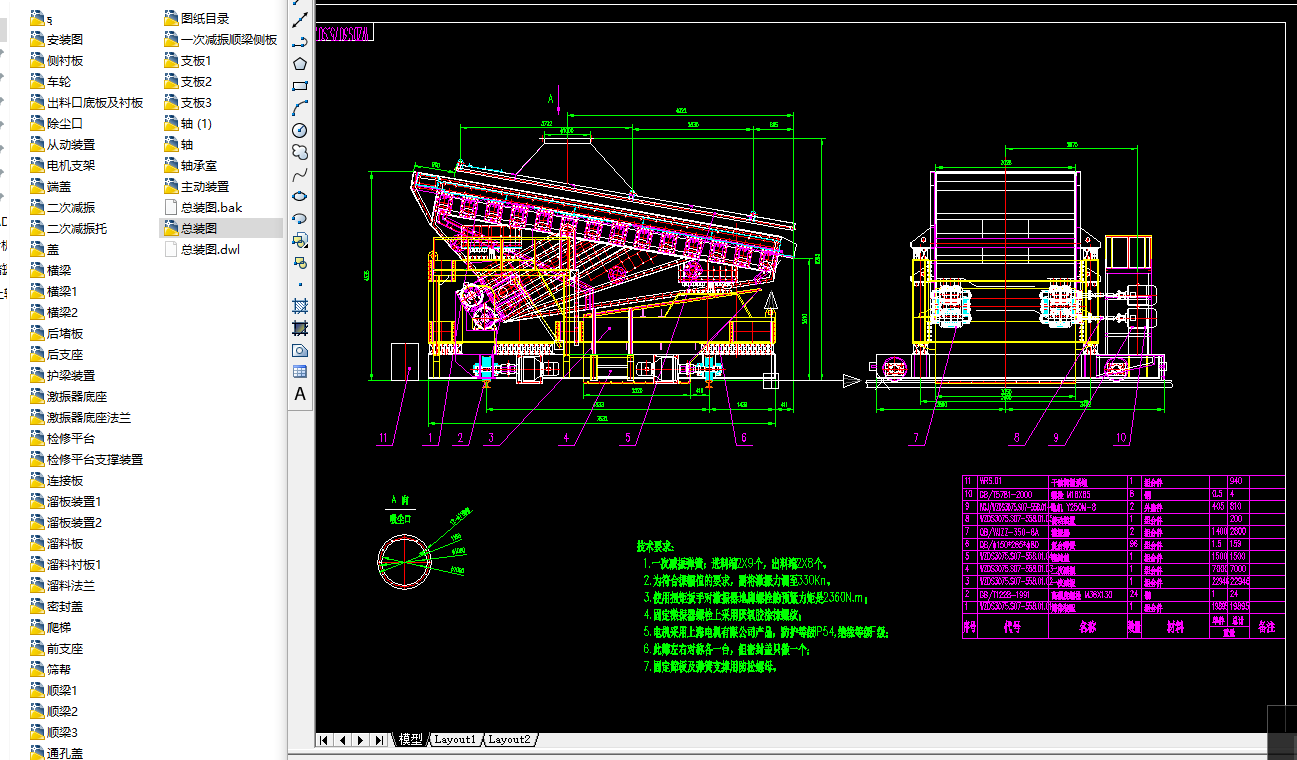Image resolution: width=1297 pixels, height=760 pixels.
Task: Select the Arc drawing tool
Action: coord(299,107)
